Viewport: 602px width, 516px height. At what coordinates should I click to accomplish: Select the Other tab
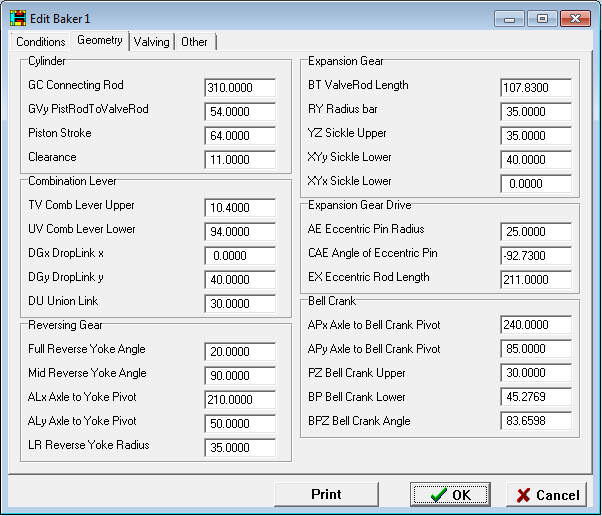coord(194,42)
